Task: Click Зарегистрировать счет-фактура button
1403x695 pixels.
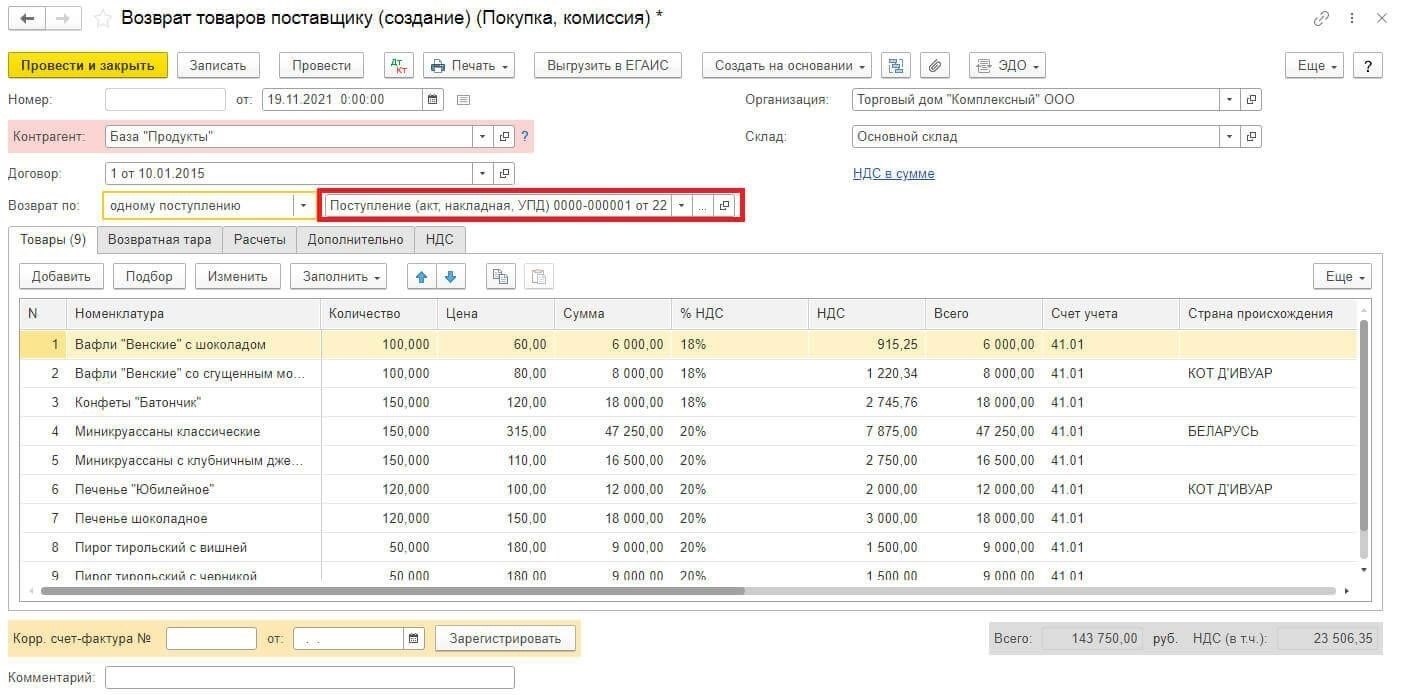Action: 505,638
